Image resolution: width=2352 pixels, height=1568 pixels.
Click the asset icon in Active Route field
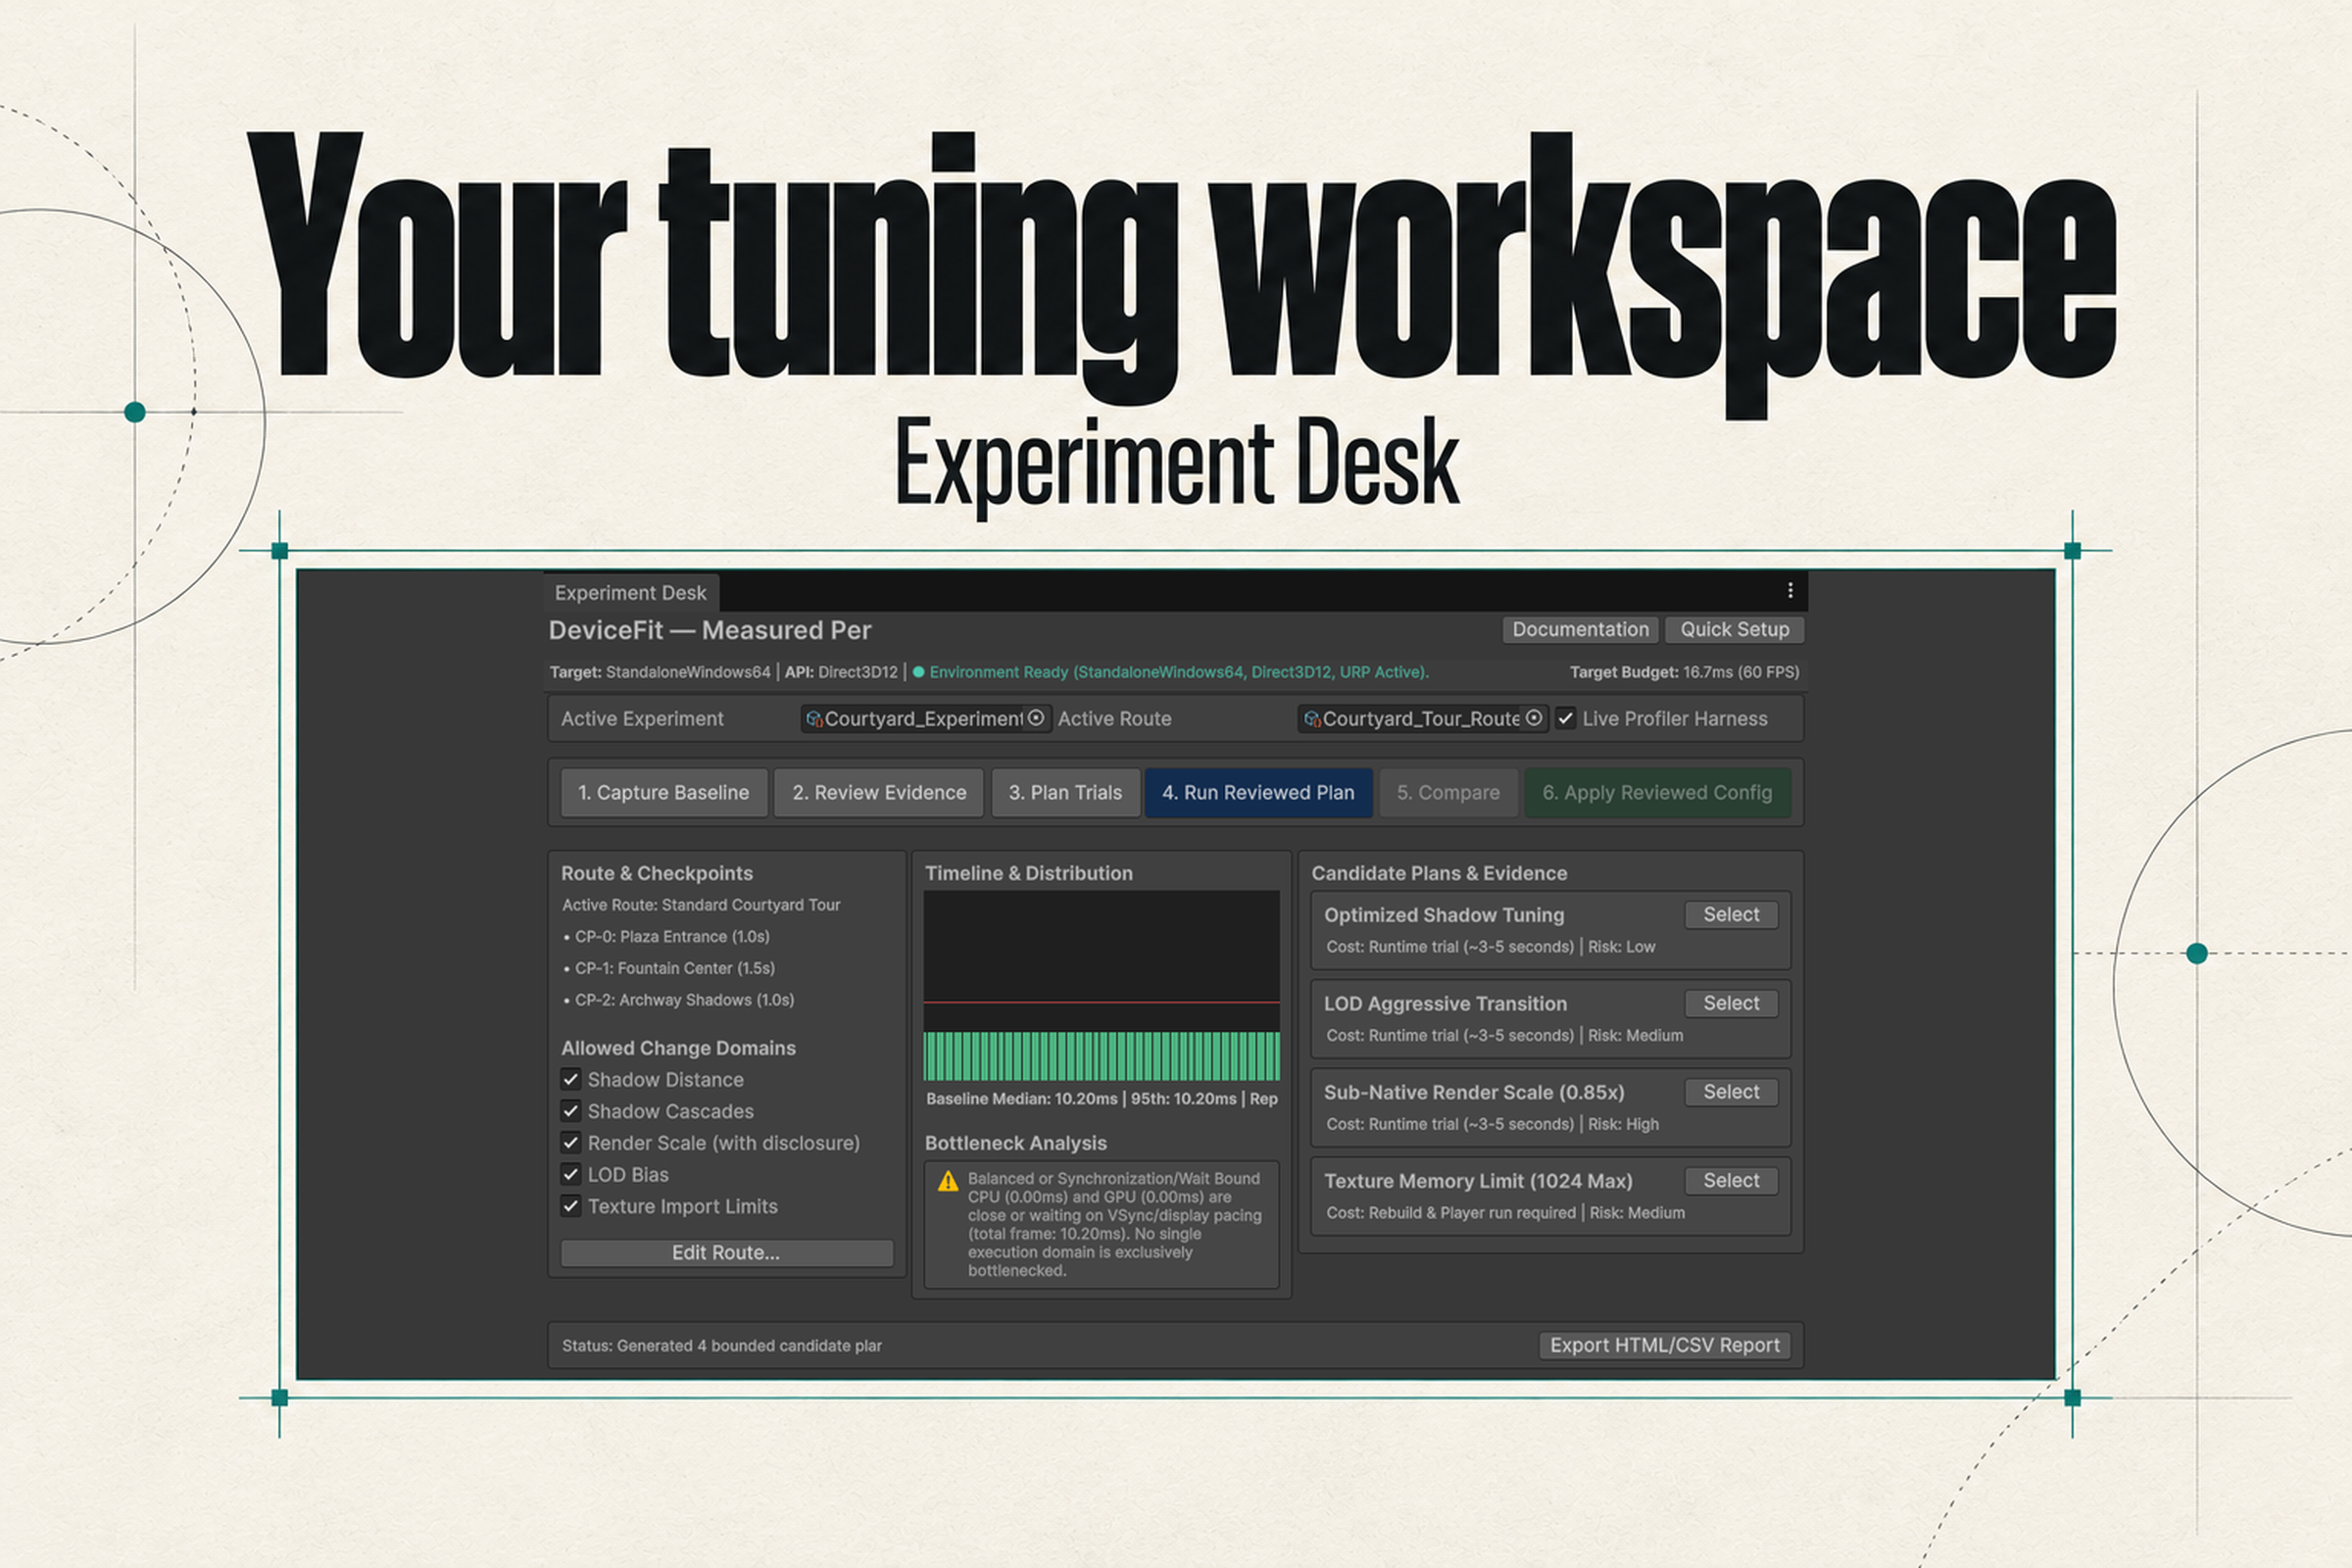click(x=1312, y=719)
